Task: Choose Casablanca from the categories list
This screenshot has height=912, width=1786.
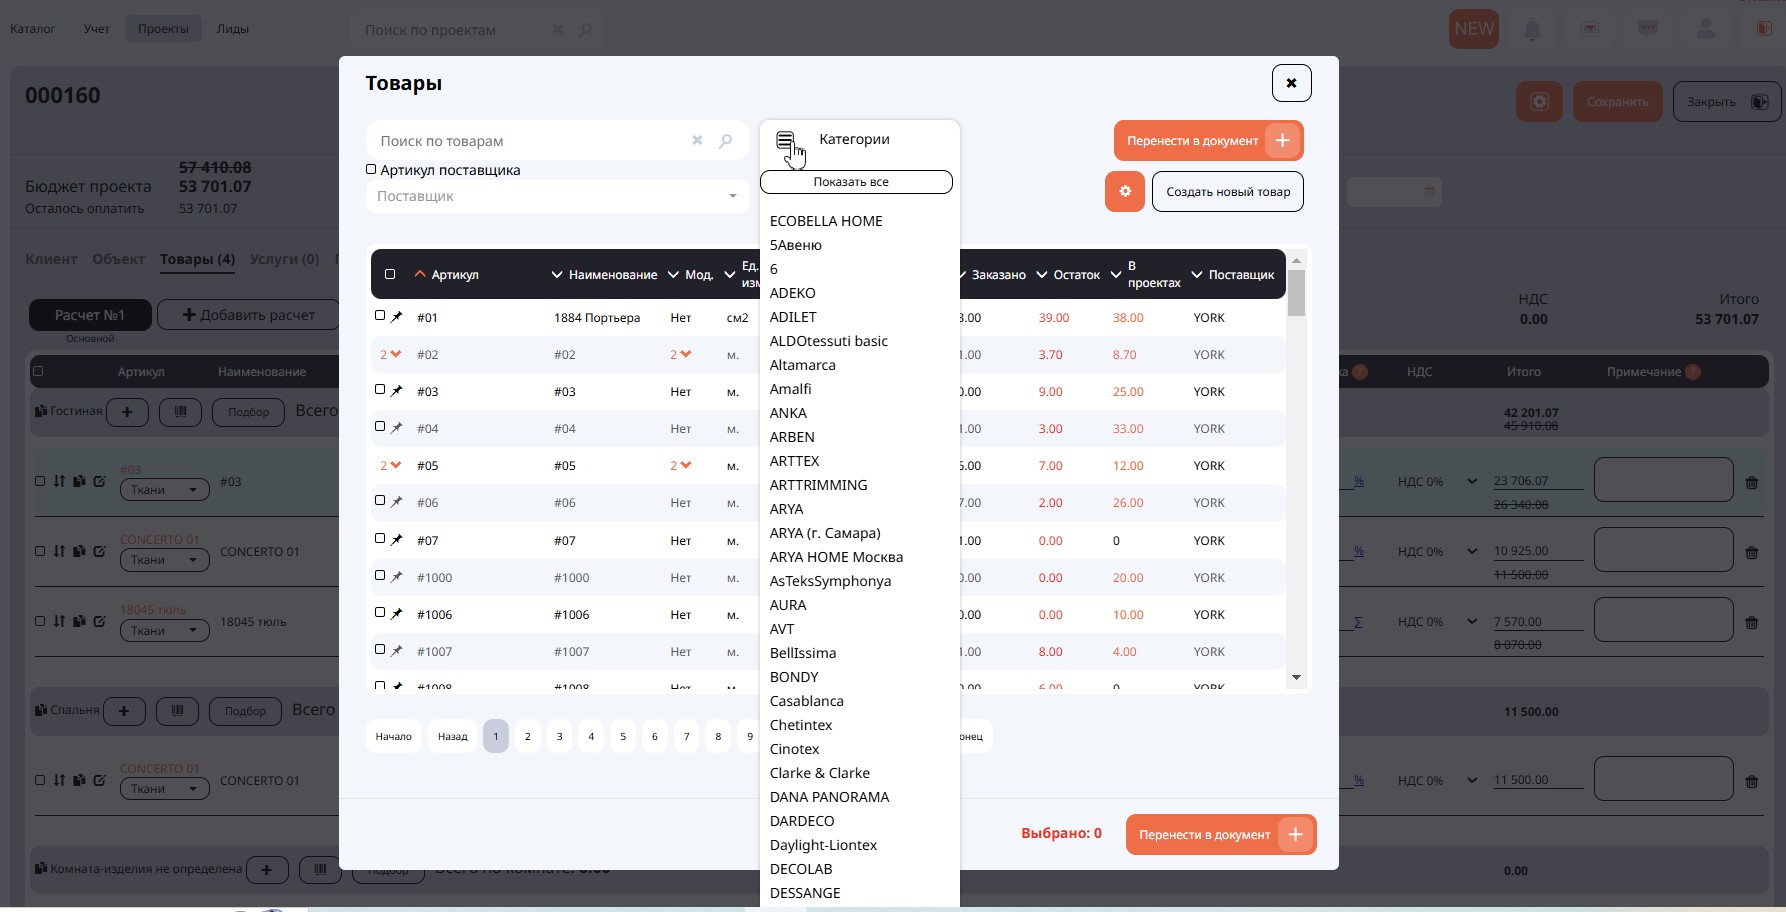Action: (x=807, y=701)
